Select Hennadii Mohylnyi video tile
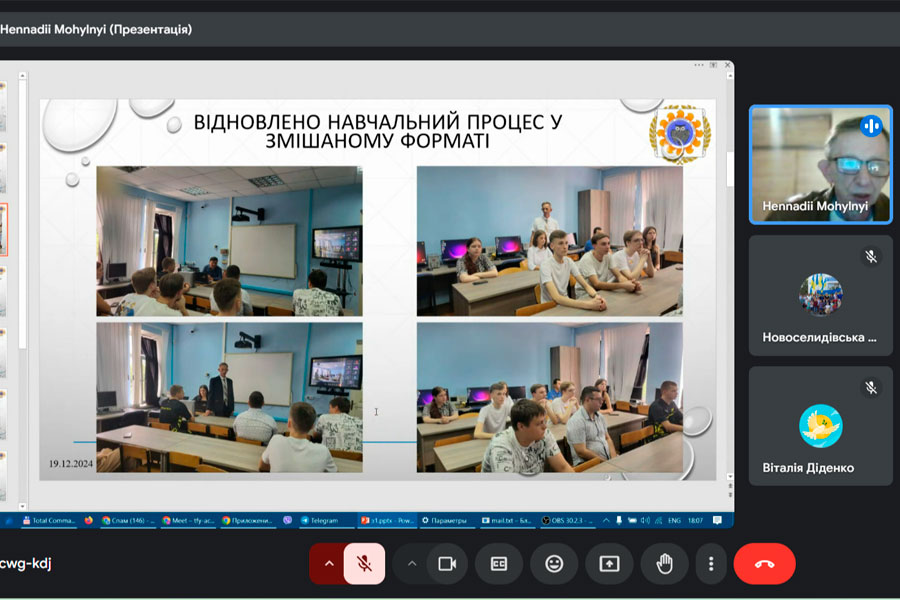Screen dimensions: 900x600 pyautogui.click(x=821, y=164)
